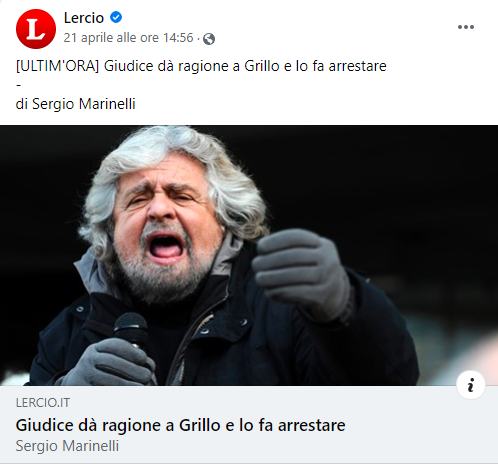Screen dimensions: 498x466
Task: Click the round info 'i' button on image
Action: (471, 385)
